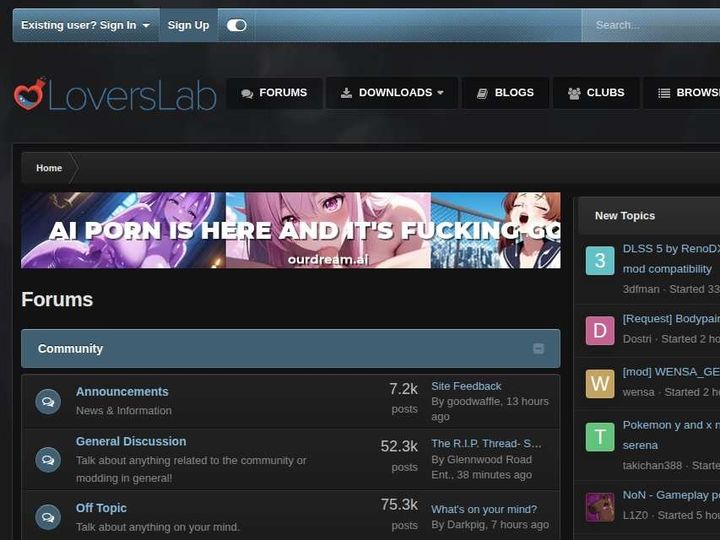Click the '75.3k posts' count in Off Topic
720x540 pixels.
(399, 514)
